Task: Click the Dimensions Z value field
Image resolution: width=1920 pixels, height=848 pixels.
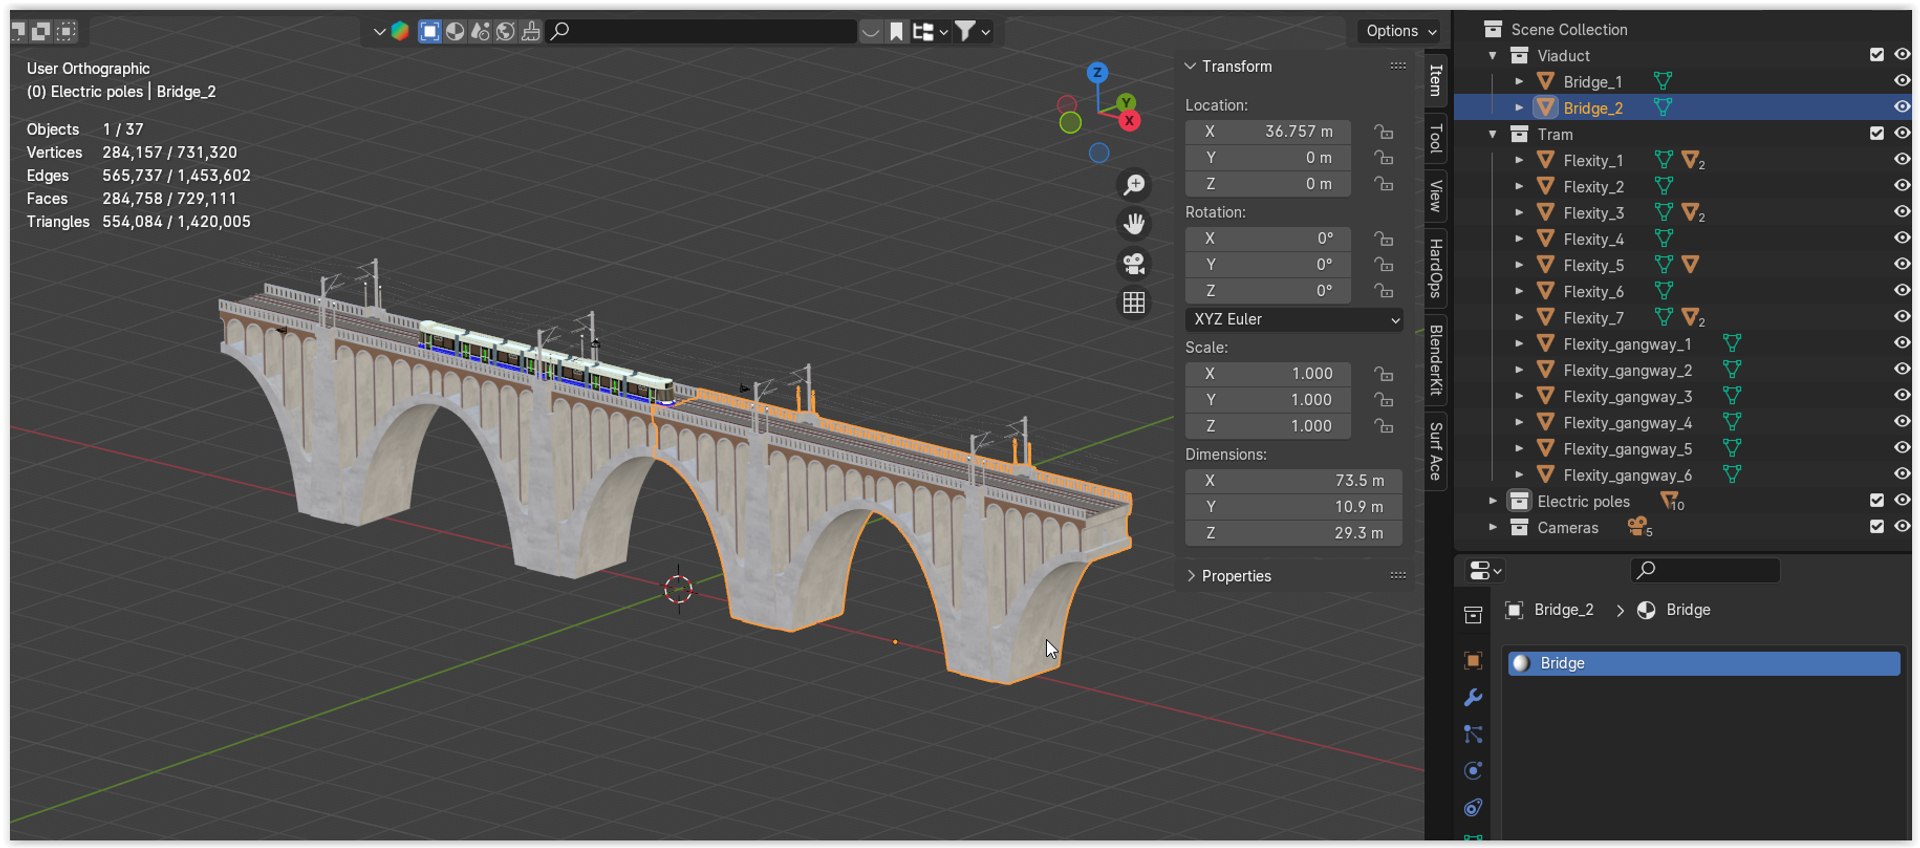Action: 1294,533
